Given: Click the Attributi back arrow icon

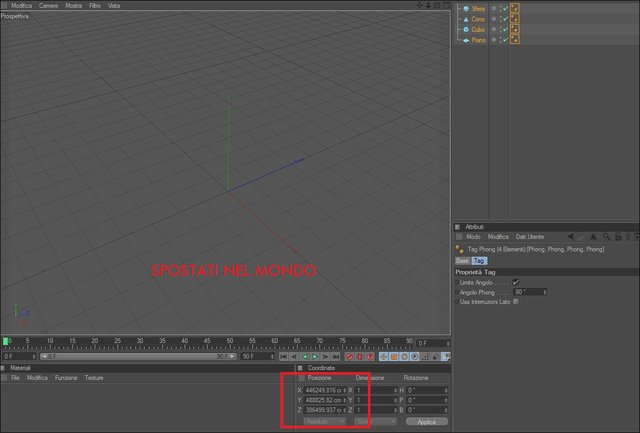Looking at the screenshot, I should tap(571, 237).
